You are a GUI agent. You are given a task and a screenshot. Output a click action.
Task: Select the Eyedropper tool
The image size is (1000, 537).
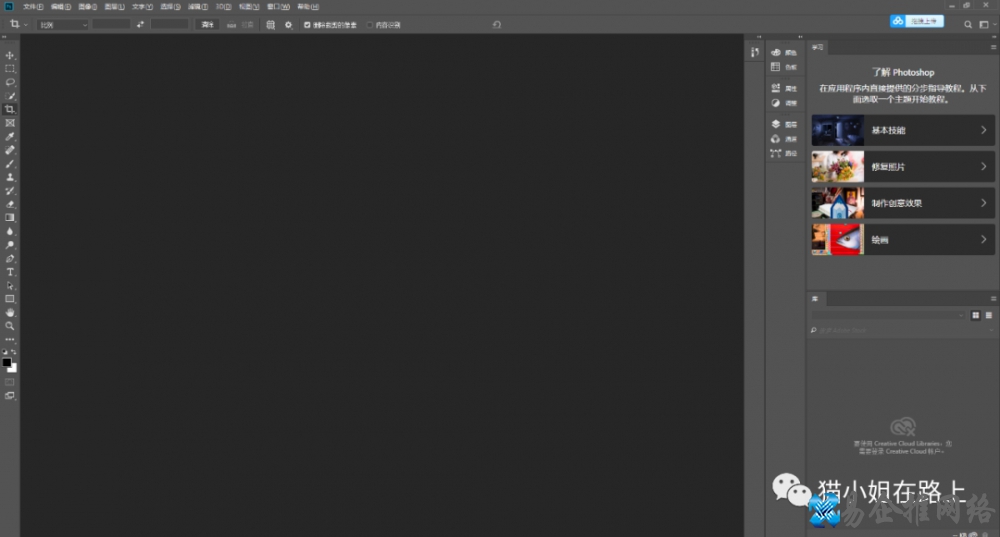[x=10, y=136]
